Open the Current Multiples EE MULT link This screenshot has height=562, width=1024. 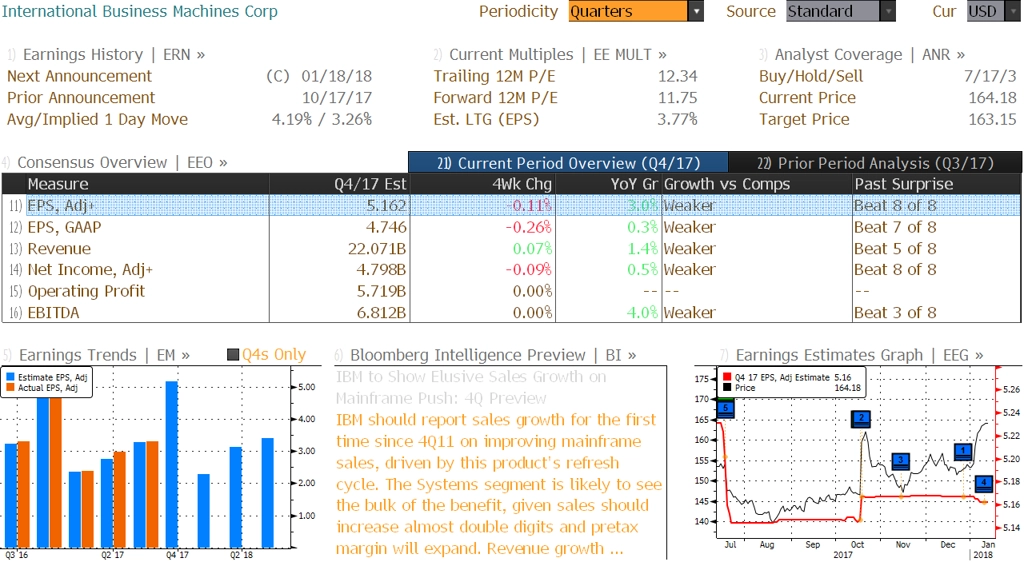558,55
